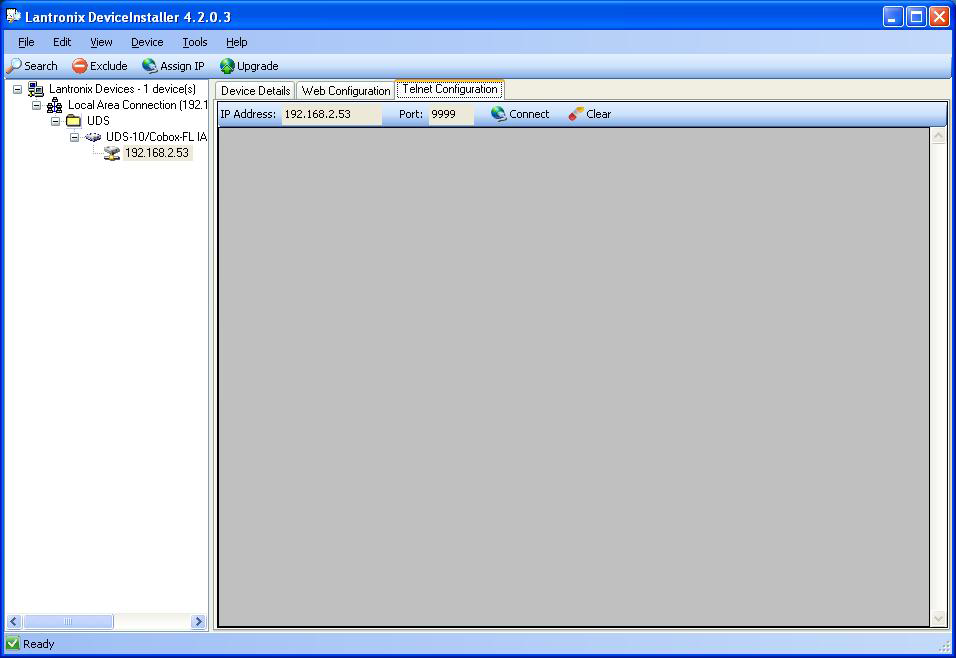The height and width of the screenshot is (658, 956).
Task: Select the UDS-10/Cobox-FL IA tree row
Action: click(x=156, y=137)
